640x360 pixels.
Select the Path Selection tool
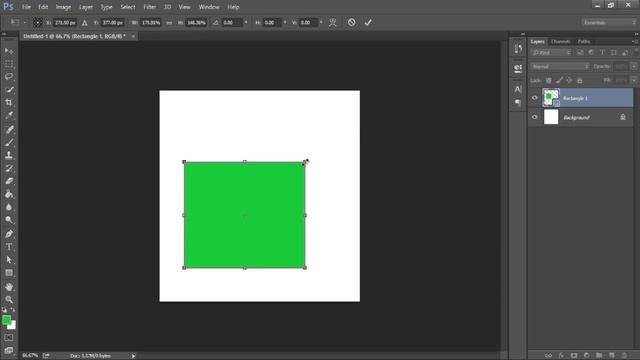point(9,260)
